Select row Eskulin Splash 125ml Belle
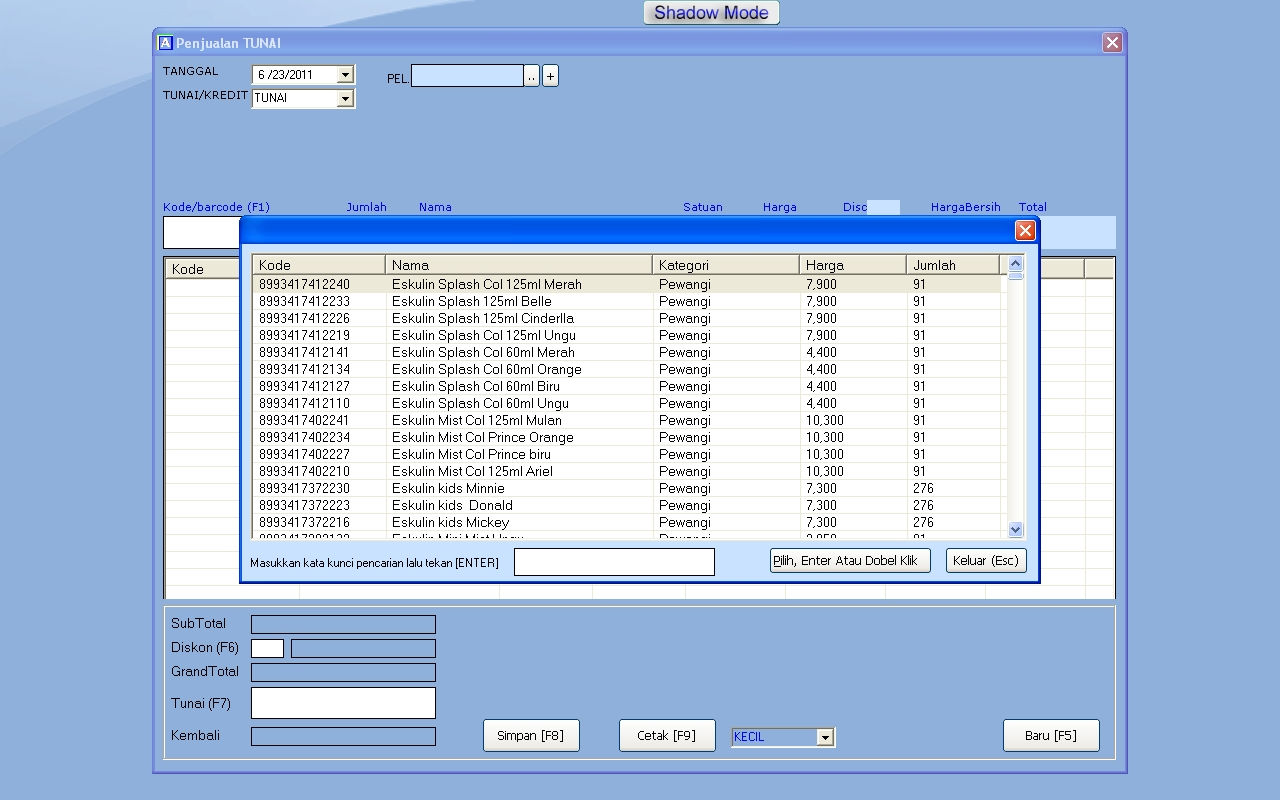The height and width of the screenshot is (800, 1280). click(627, 301)
